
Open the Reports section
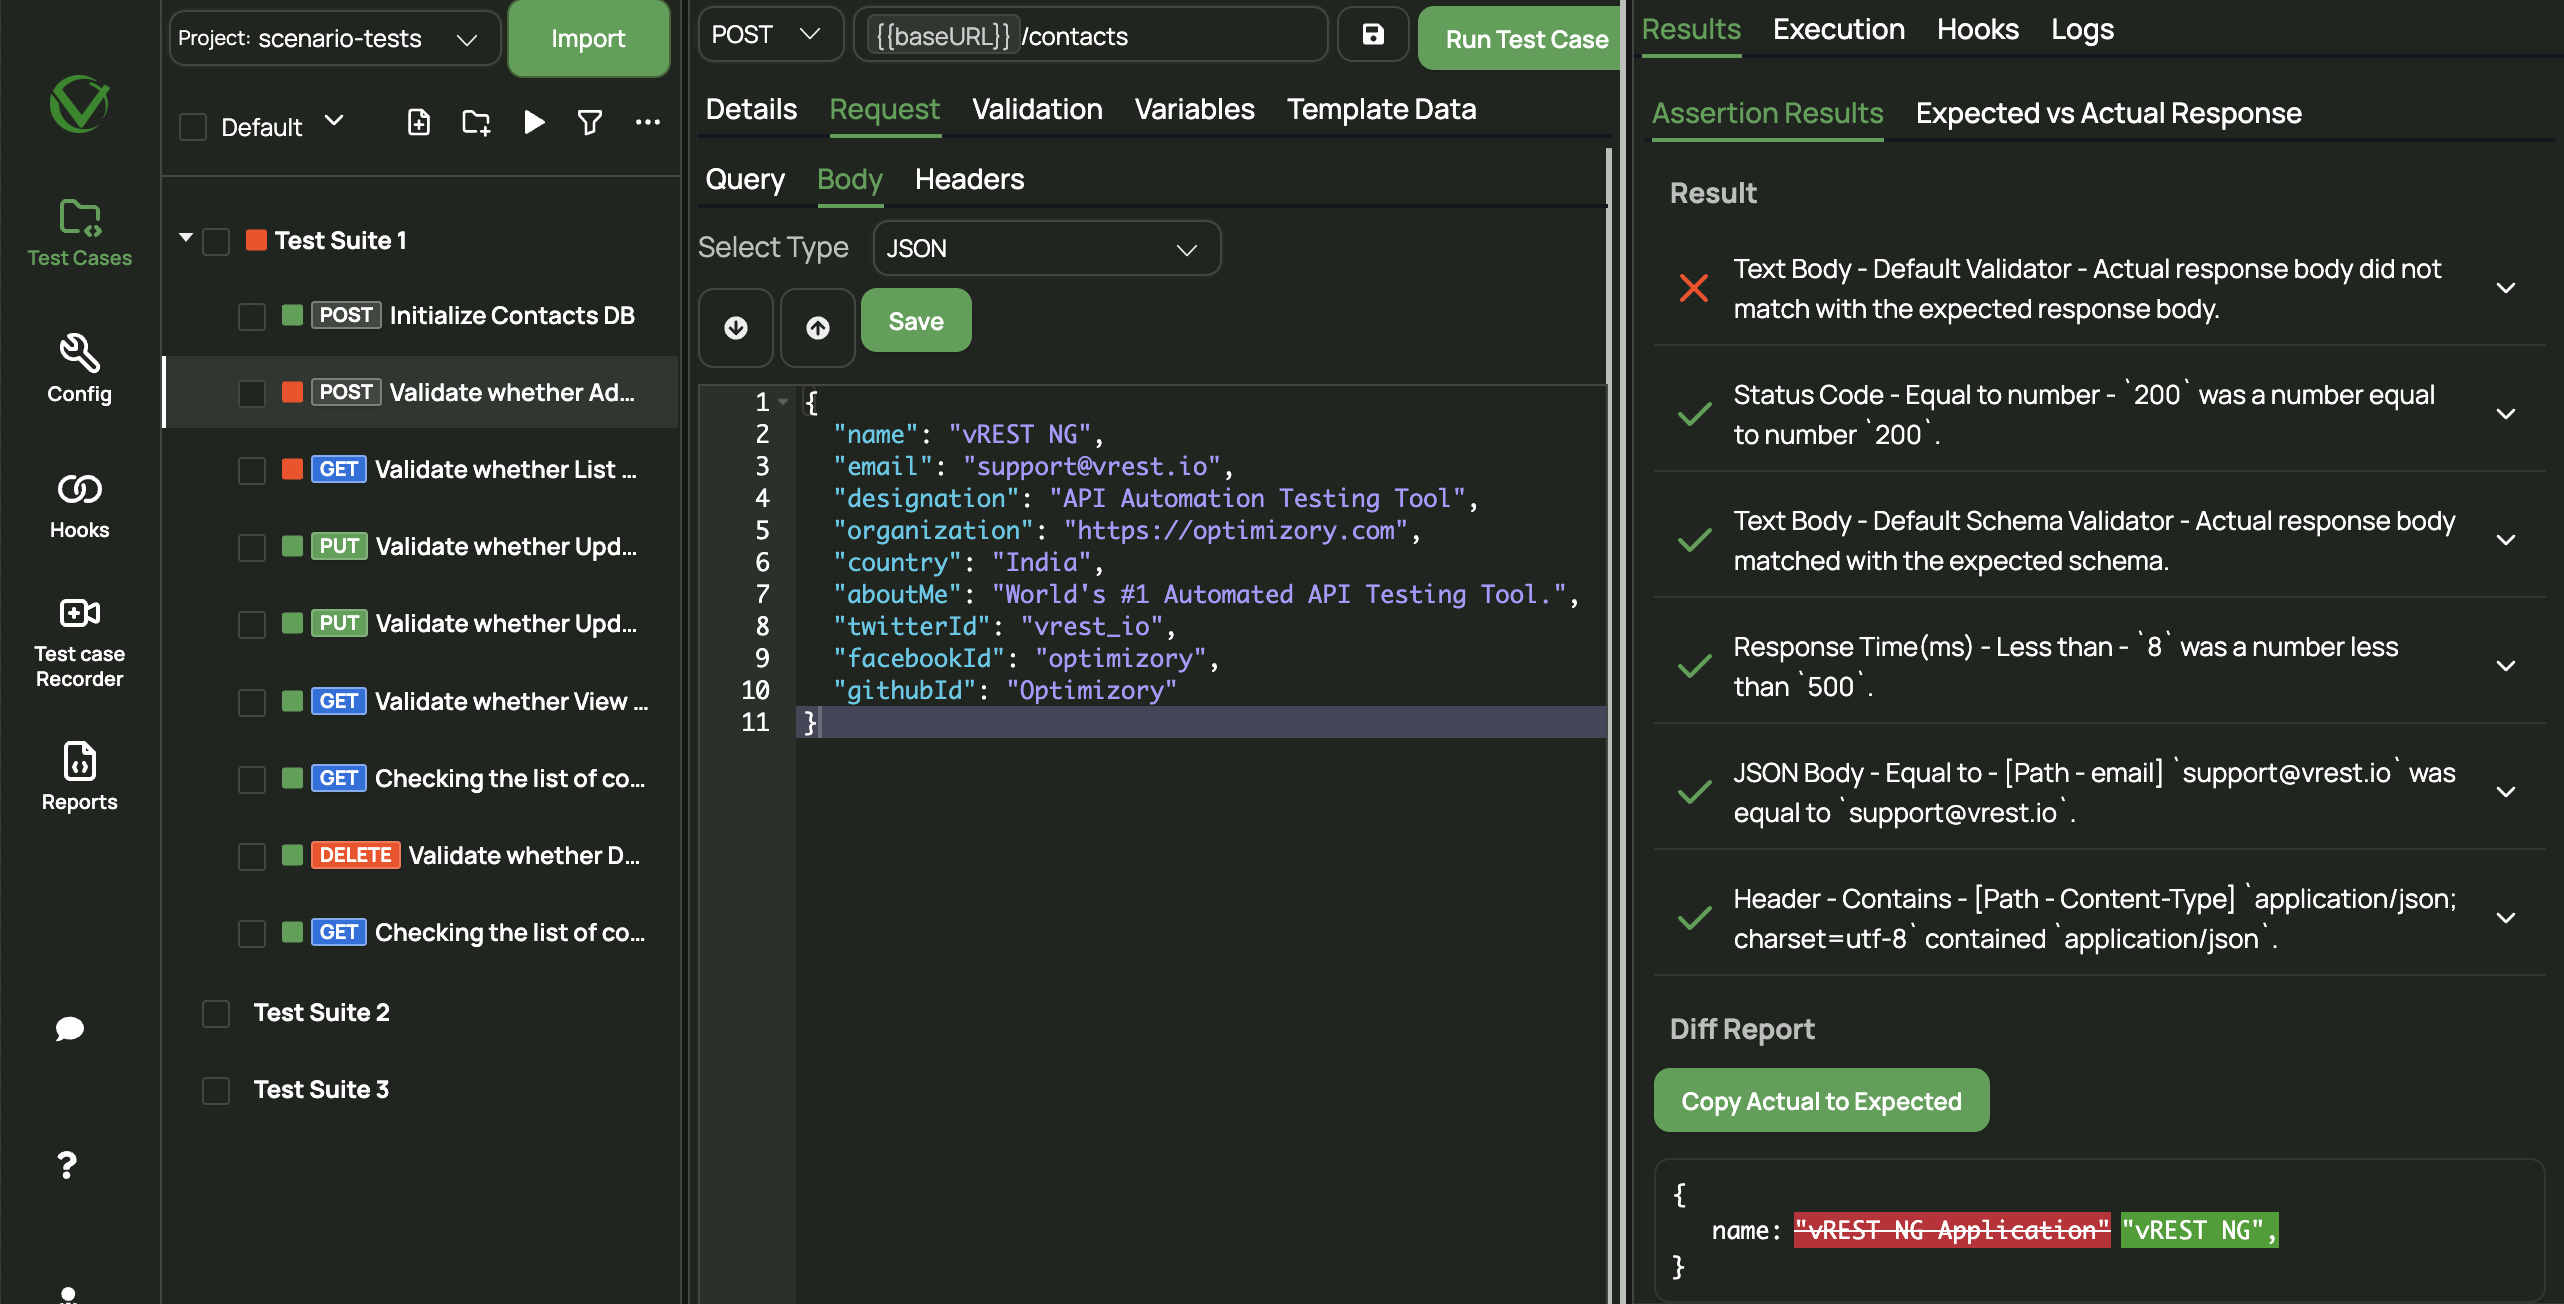tap(79, 777)
